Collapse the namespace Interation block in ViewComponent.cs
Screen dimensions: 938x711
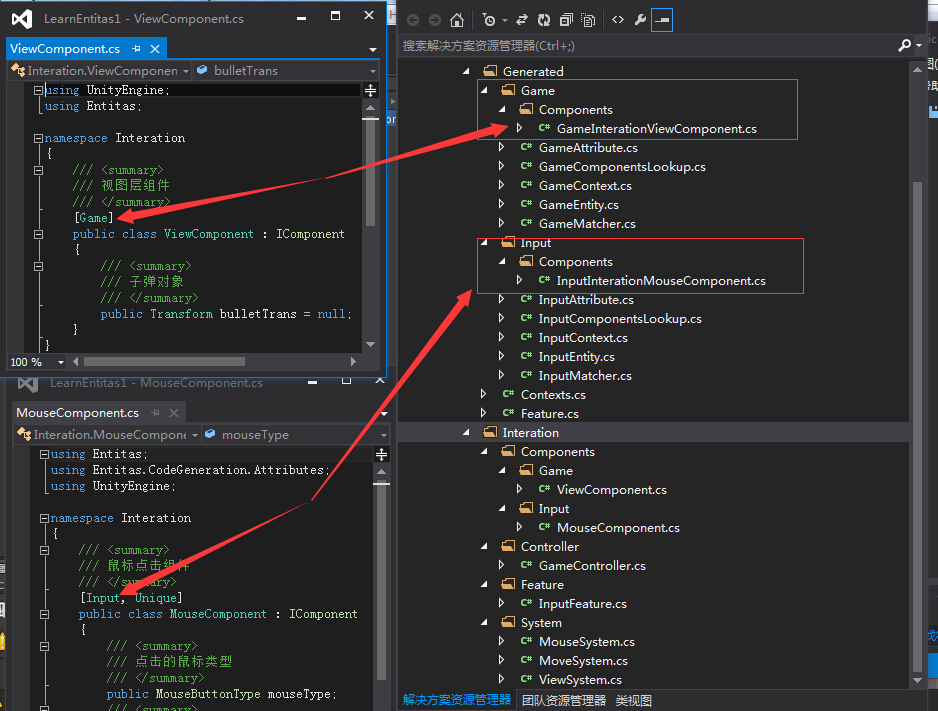38,138
